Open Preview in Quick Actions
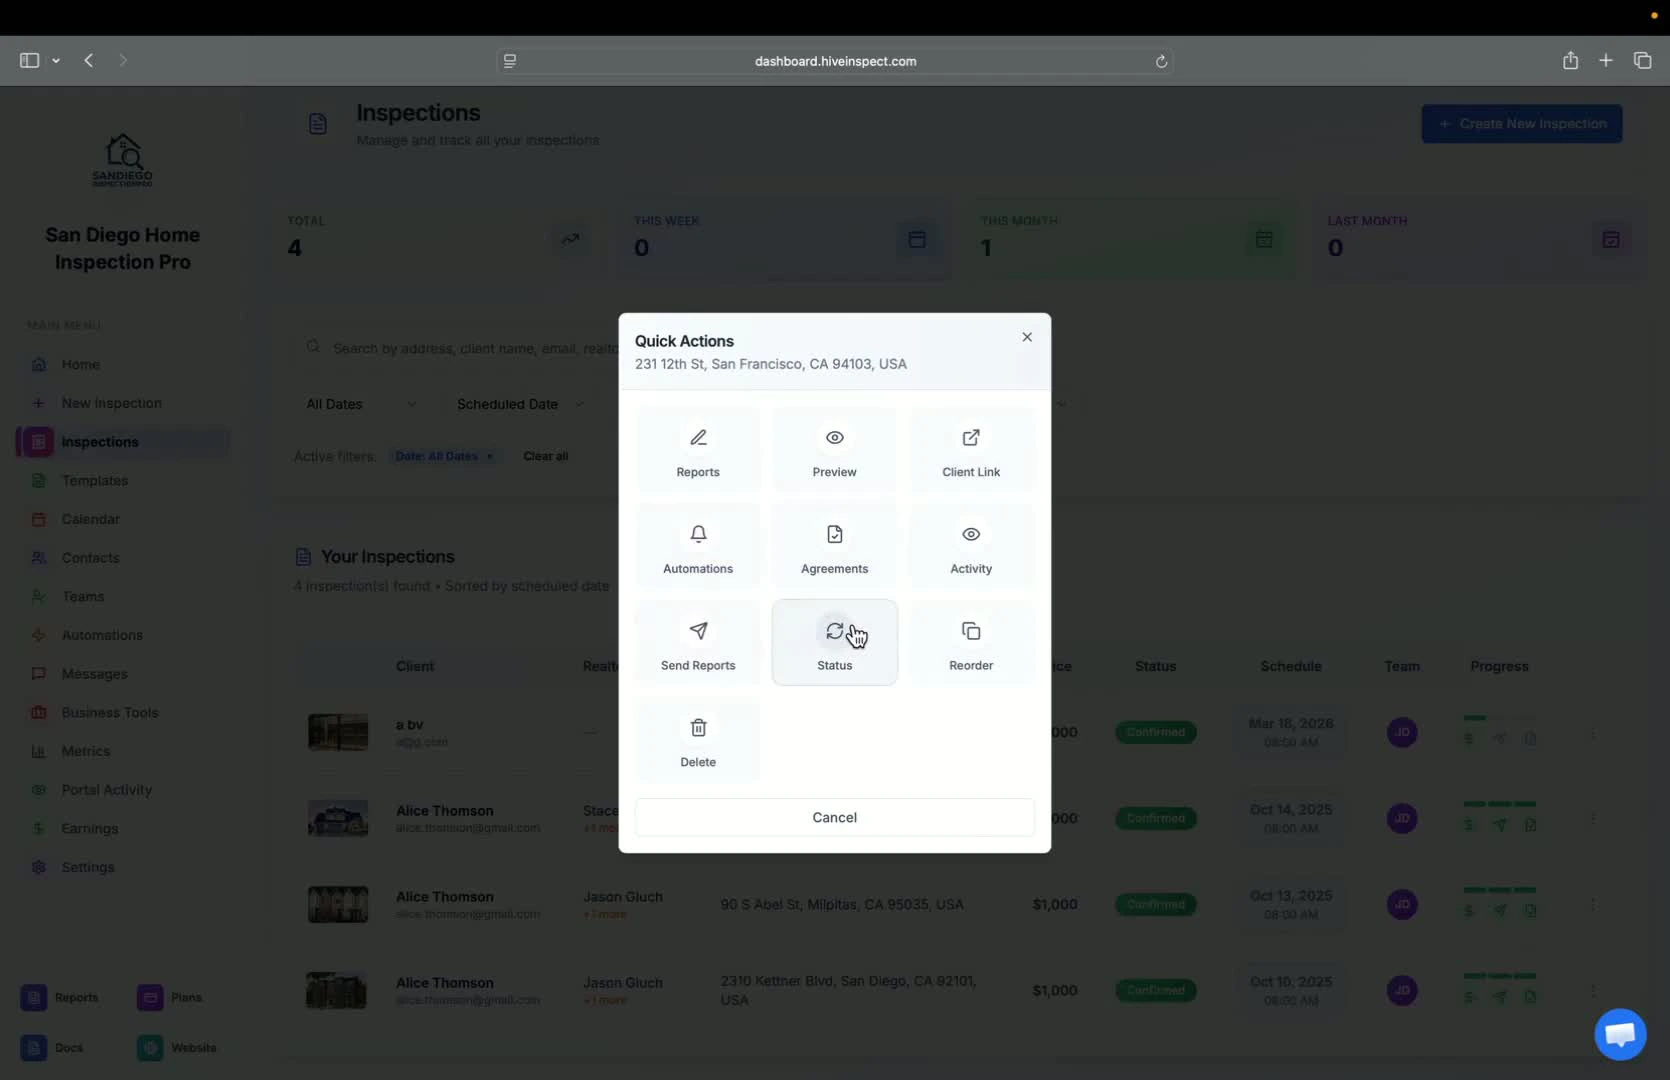The width and height of the screenshot is (1670, 1080). point(834,449)
